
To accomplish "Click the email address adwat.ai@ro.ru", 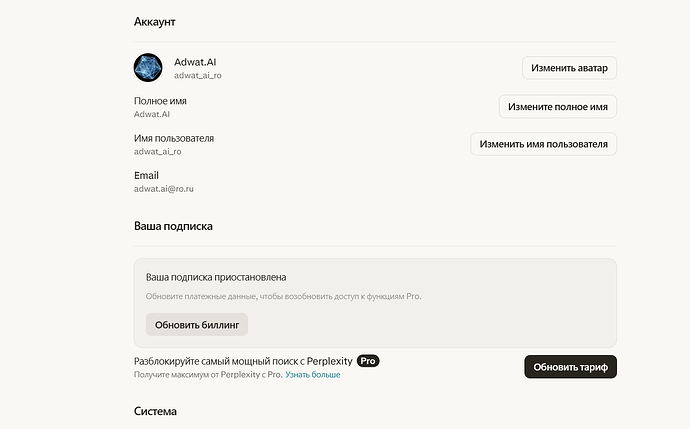I will click(x=170, y=189).
